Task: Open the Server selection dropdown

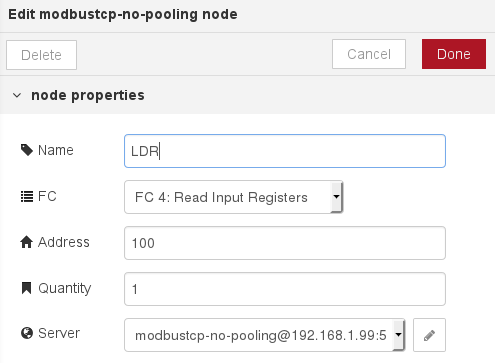Action: coord(265,335)
